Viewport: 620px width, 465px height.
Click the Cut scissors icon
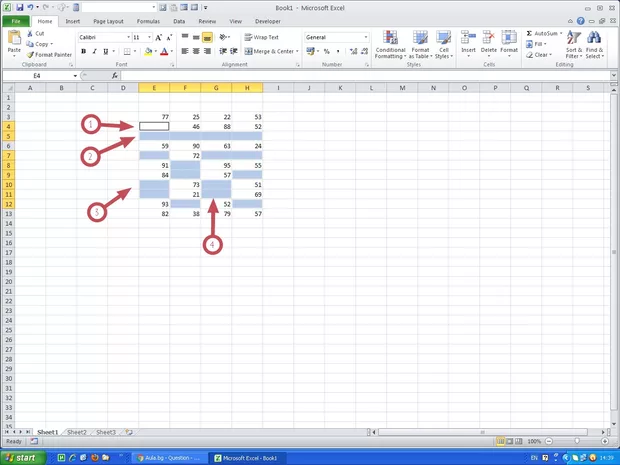(x=30, y=34)
